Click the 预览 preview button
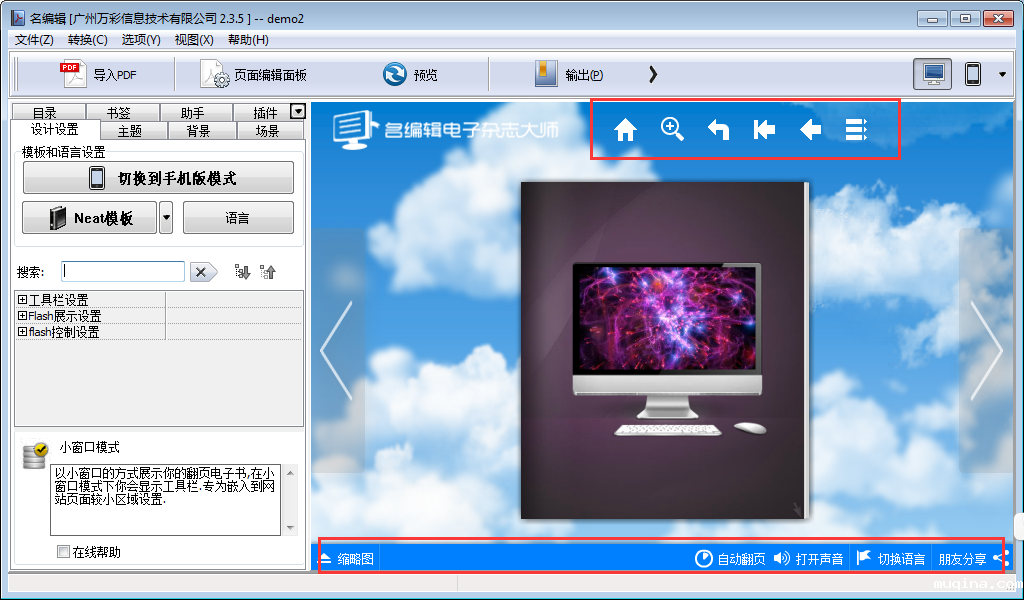1024x600 pixels. coord(410,75)
